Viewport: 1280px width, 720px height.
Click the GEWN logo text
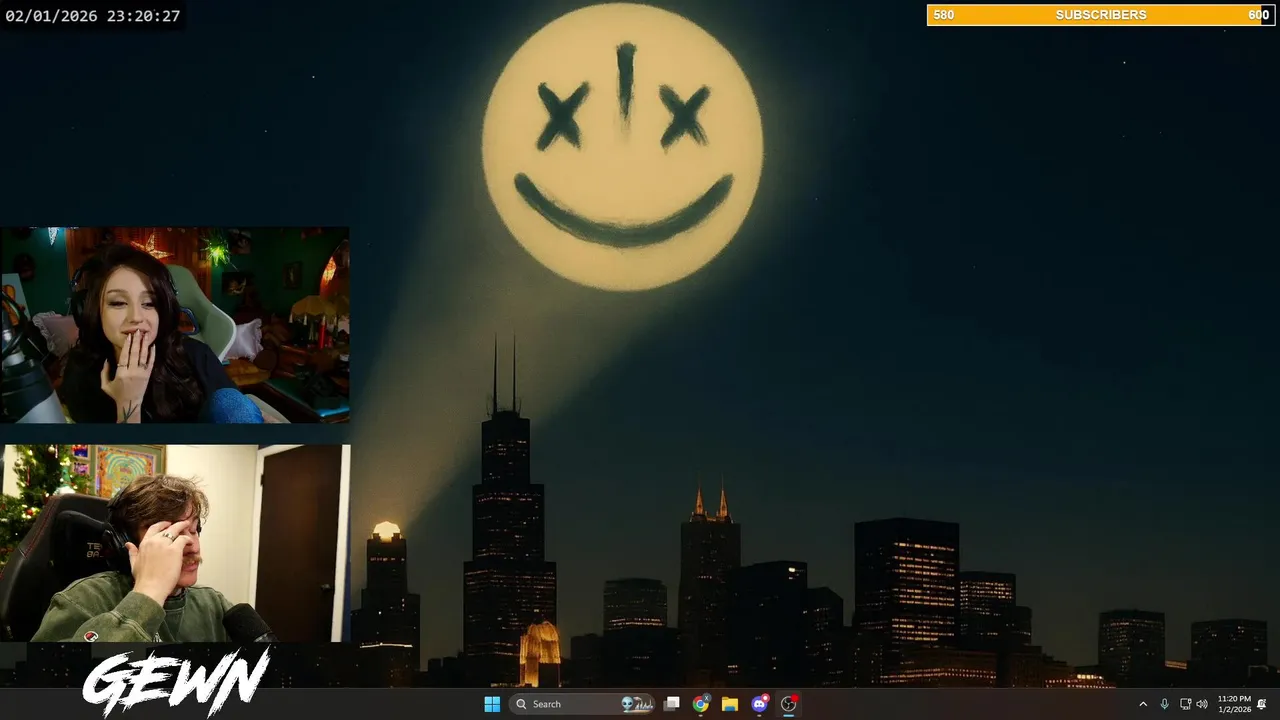click(x=176, y=682)
